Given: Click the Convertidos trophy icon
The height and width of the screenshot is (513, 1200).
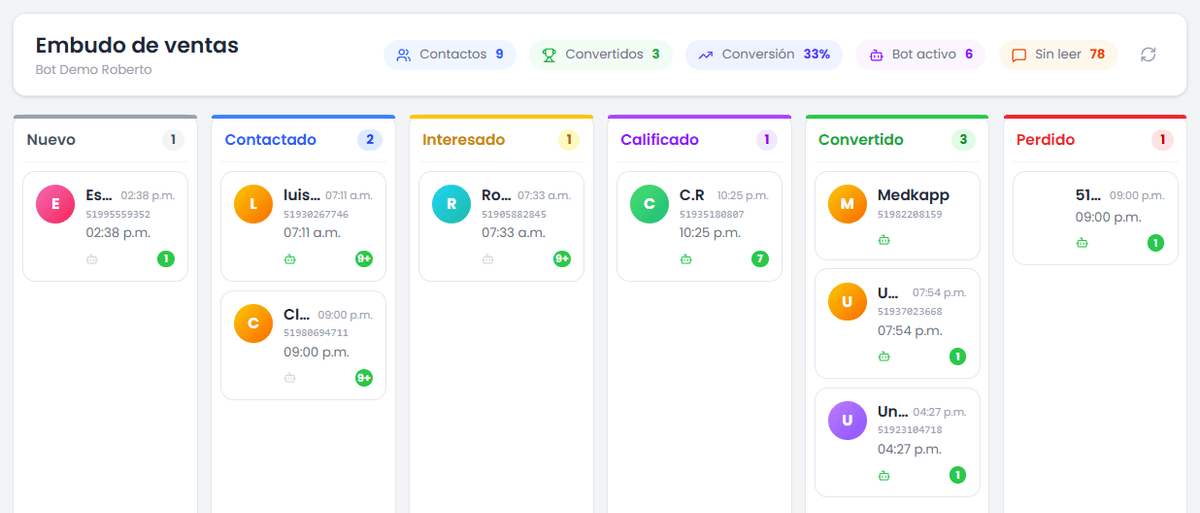Looking at the screenshot, I should coord(549,55).
